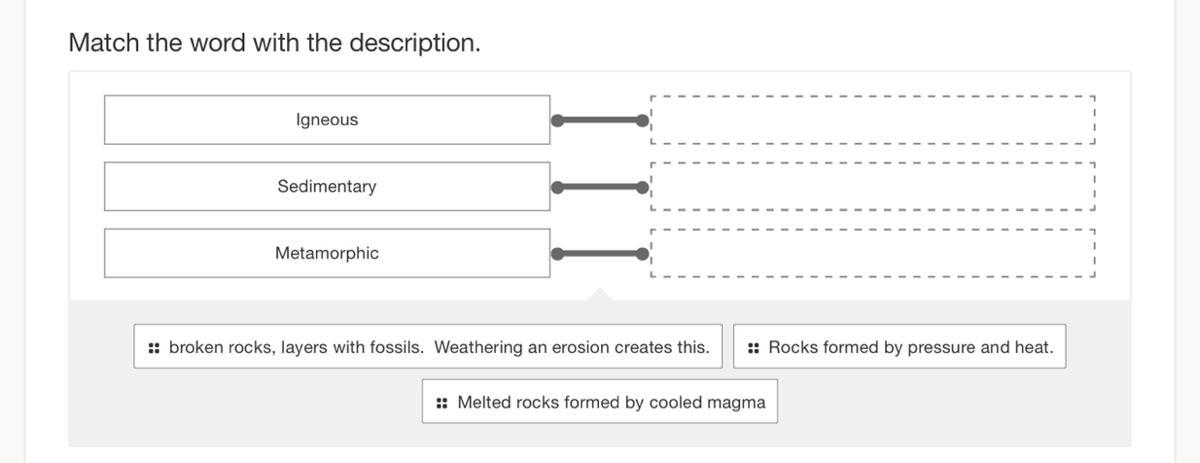Select the Sedimentary word box
Viewport: 1200px width, 463px height.
(x=327, y=187)
